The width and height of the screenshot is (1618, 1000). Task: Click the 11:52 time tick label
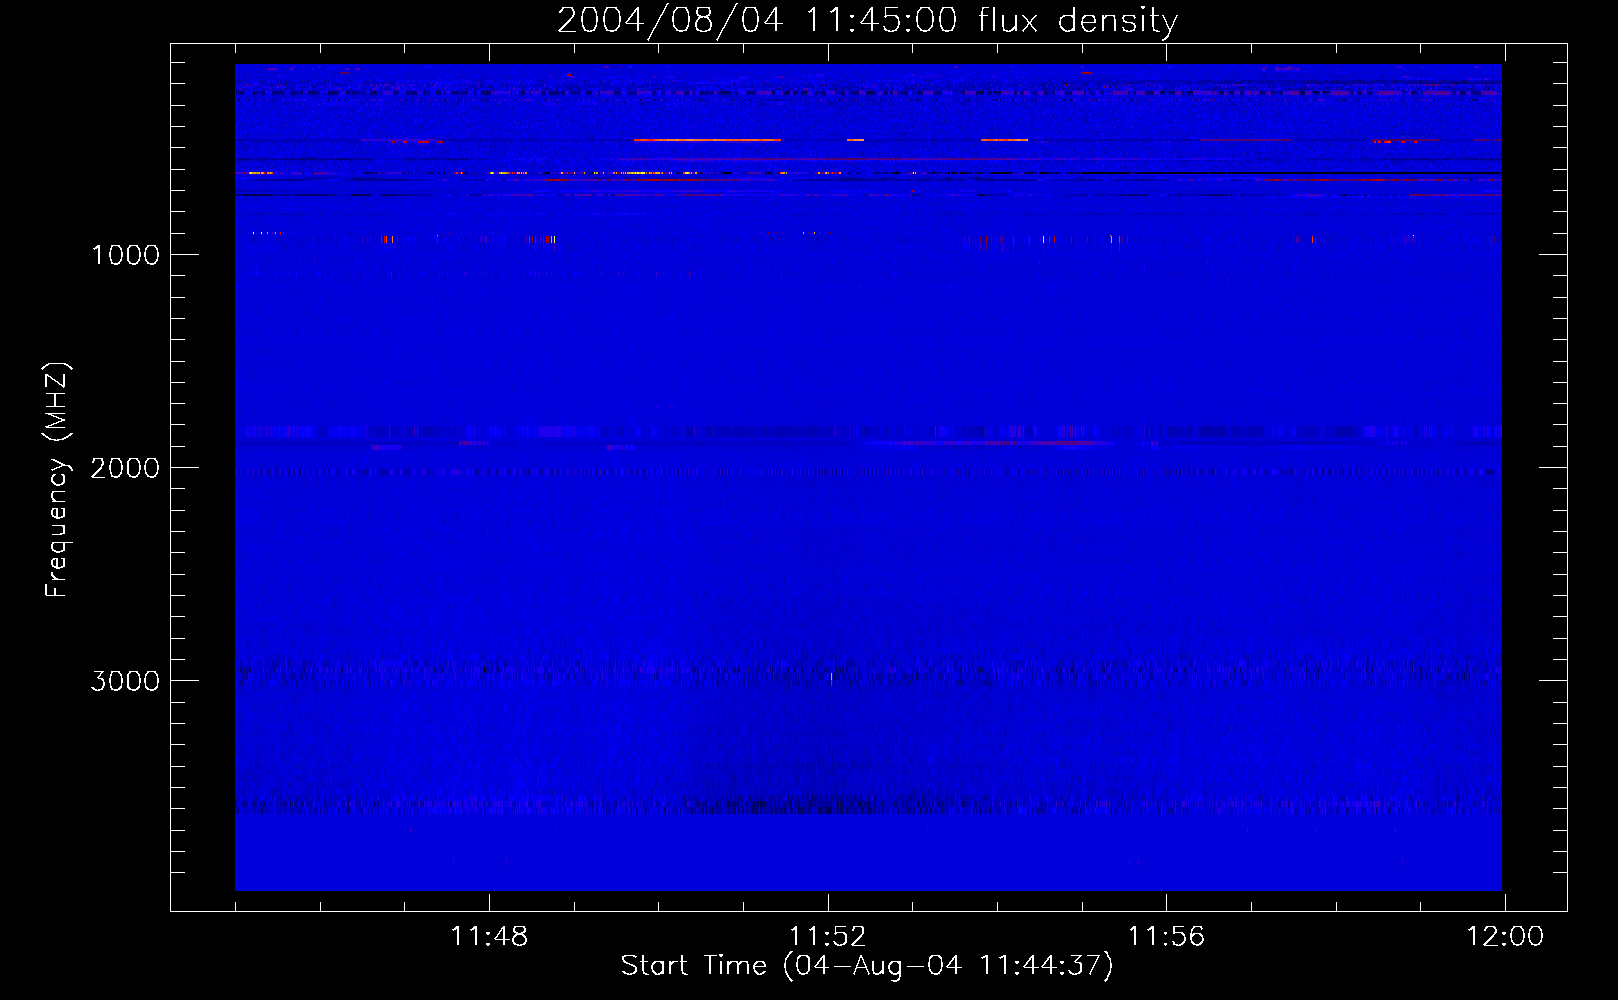click(828, 937)
